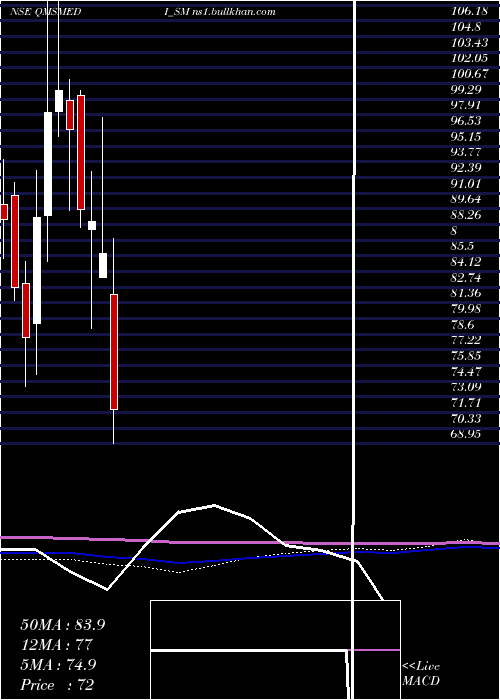Click the '5MA : 74.9' indicator text

(x=58, y=665)
